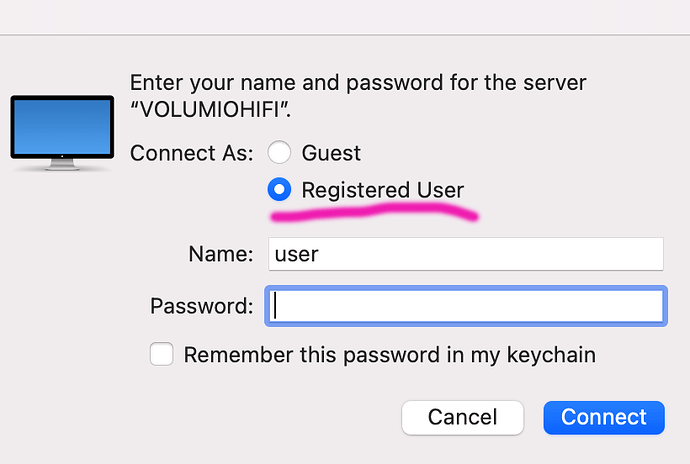Click the "Guest" option text
Image resolution: width=690 pixels, height=464 pixels.
tap(331, 154)
